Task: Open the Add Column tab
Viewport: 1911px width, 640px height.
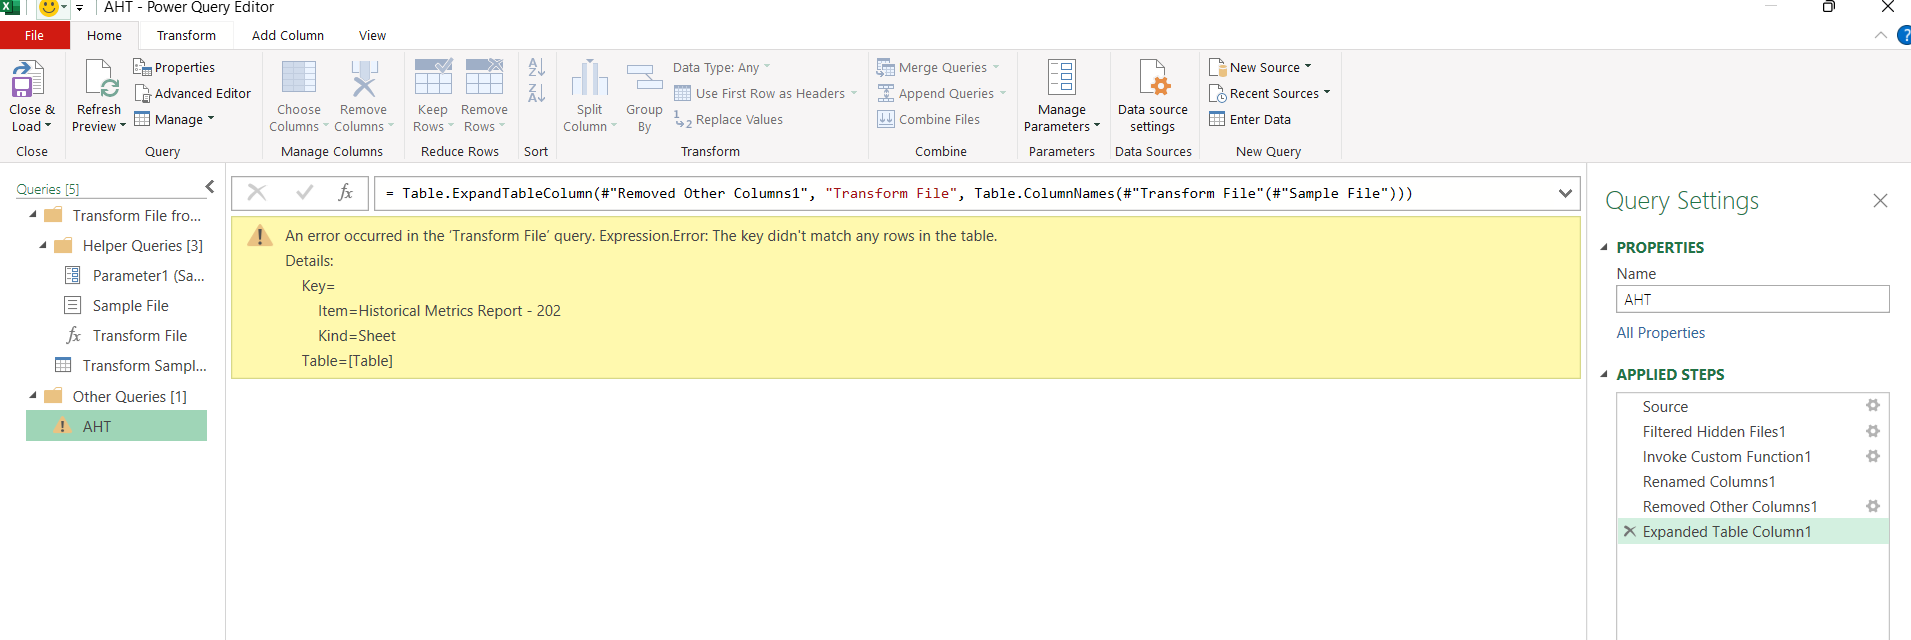Action: pos(288,35)
